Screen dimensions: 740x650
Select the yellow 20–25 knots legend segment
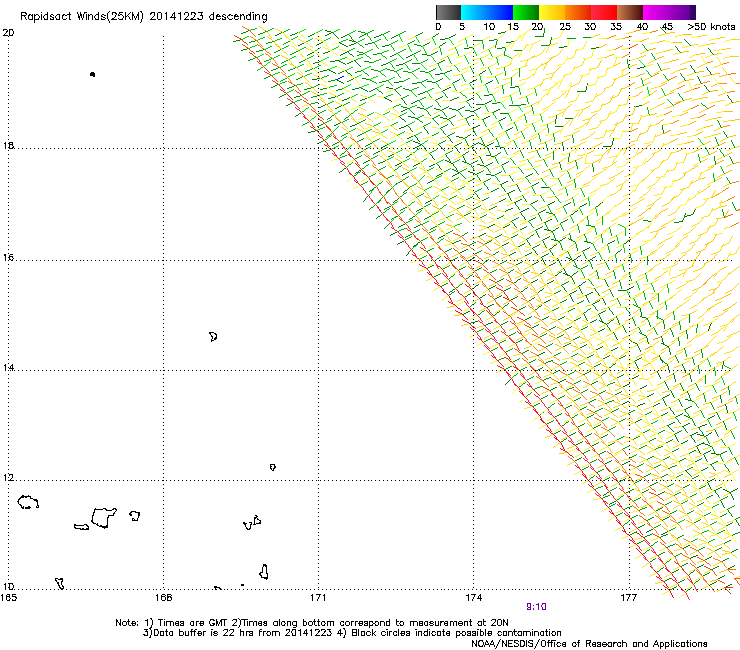552,12
